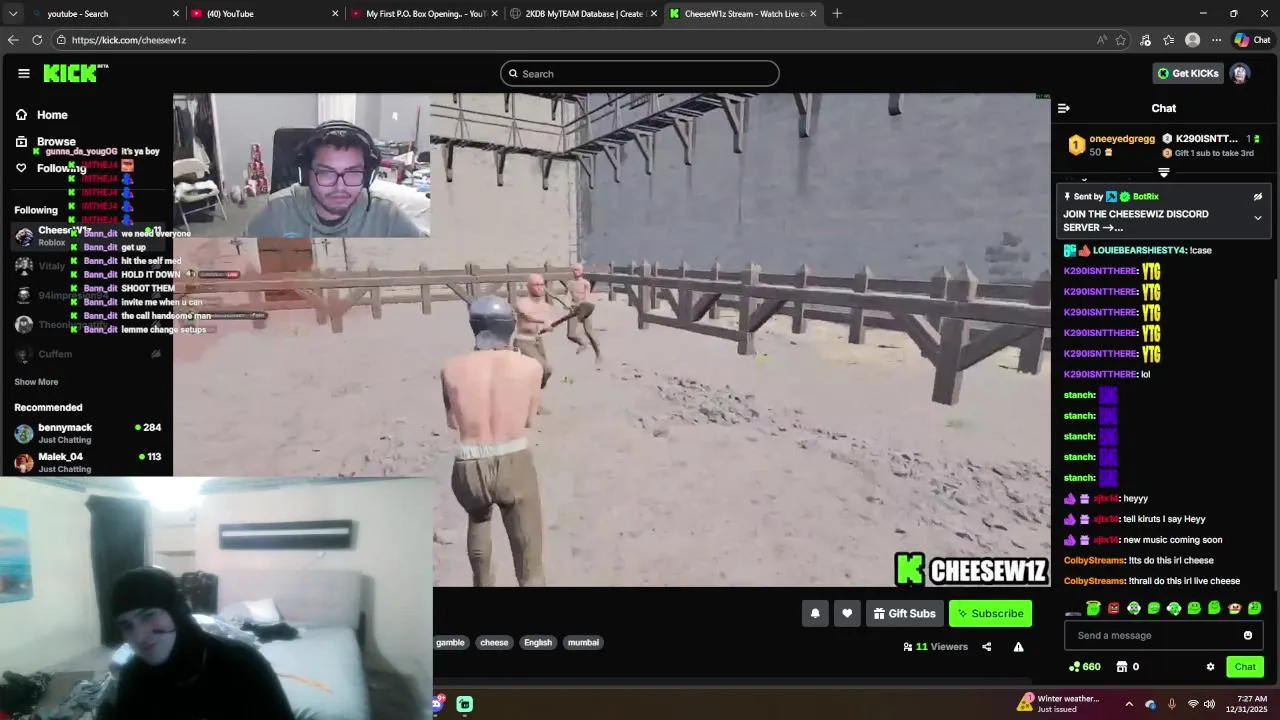Screen dimensions: 1280x720
Task: Open browser settings and more menu
Action: [1216, 40]
